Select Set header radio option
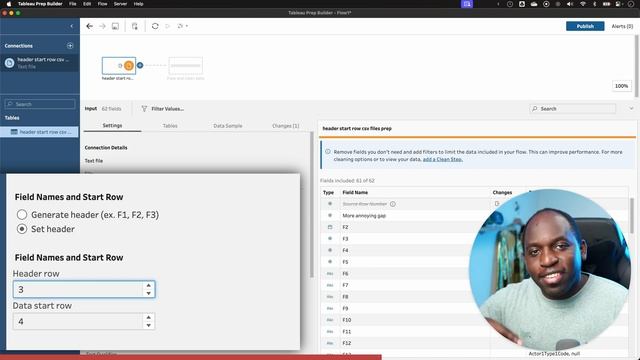 pyautogui.click(x=22, y=229)
